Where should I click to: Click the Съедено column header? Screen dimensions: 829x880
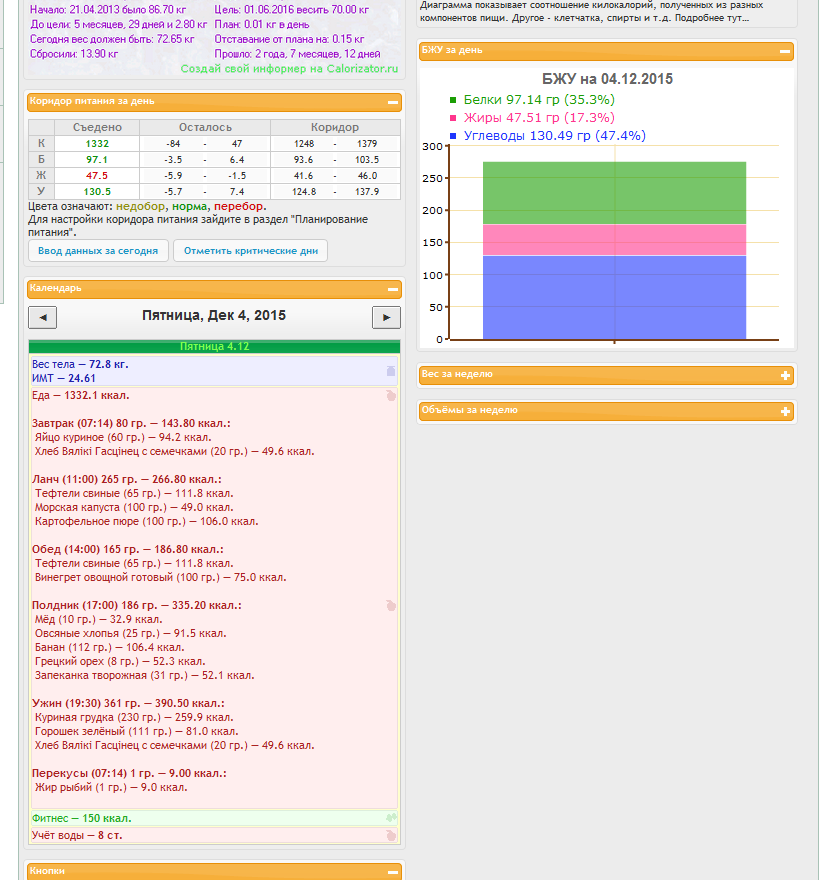[97, 127]
